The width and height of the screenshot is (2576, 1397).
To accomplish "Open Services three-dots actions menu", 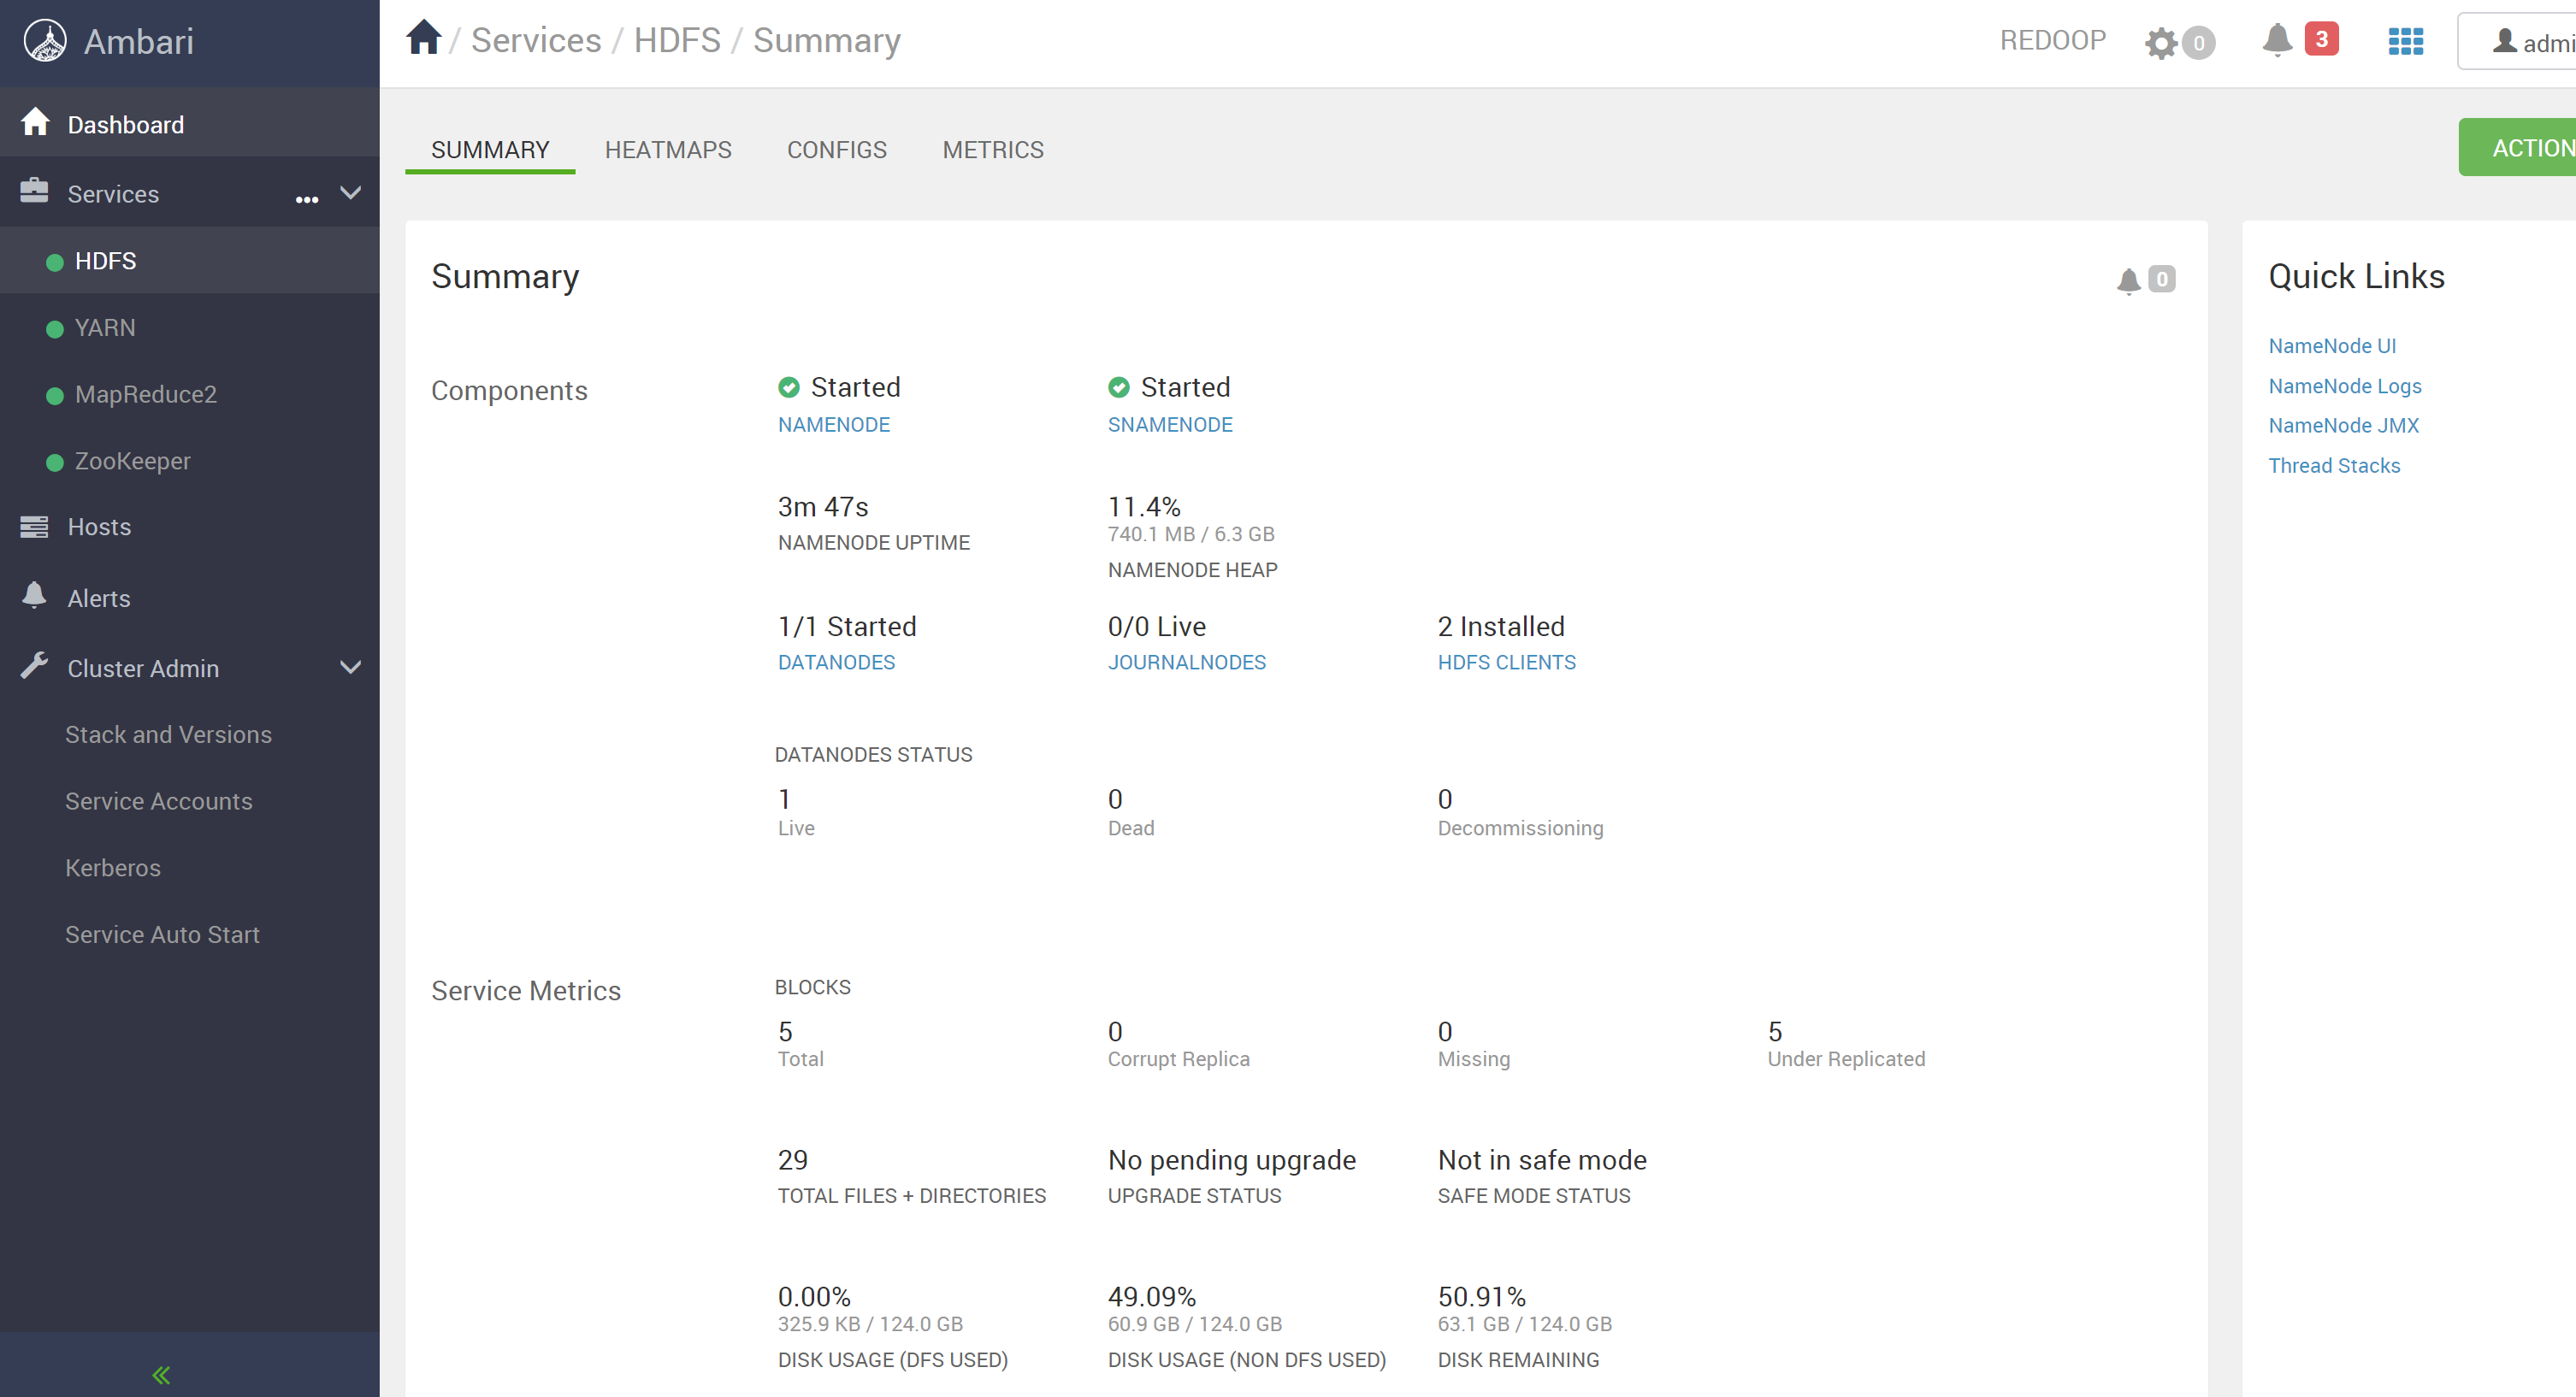I will click(x=307, y=199).
